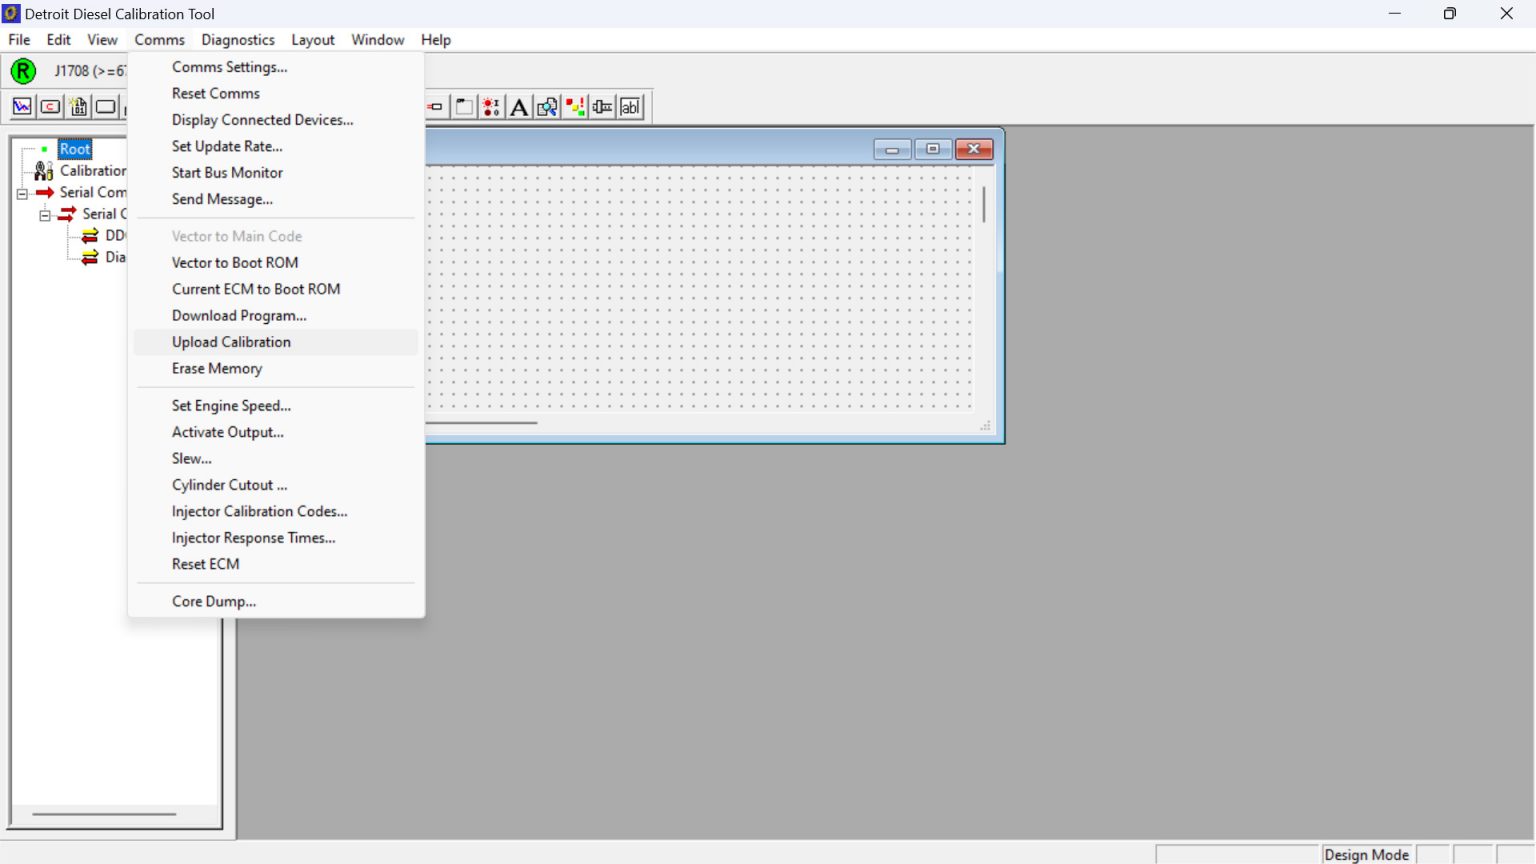Select the label (abl) instrument tool
1536x864 pixels.
[630, 106]
